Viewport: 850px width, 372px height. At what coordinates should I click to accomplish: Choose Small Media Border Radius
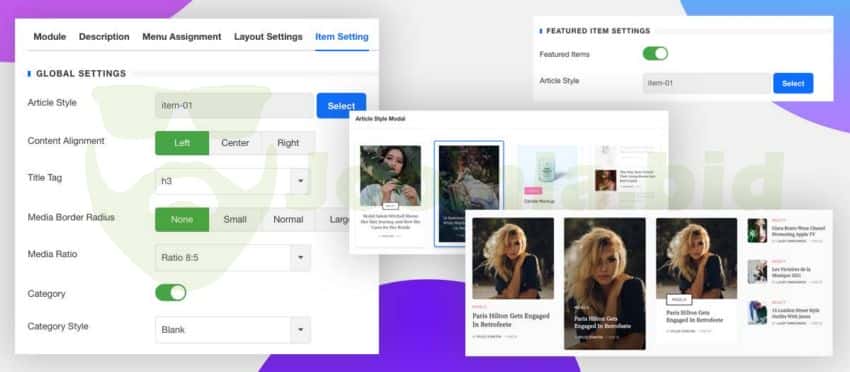(x=235, y=220)
